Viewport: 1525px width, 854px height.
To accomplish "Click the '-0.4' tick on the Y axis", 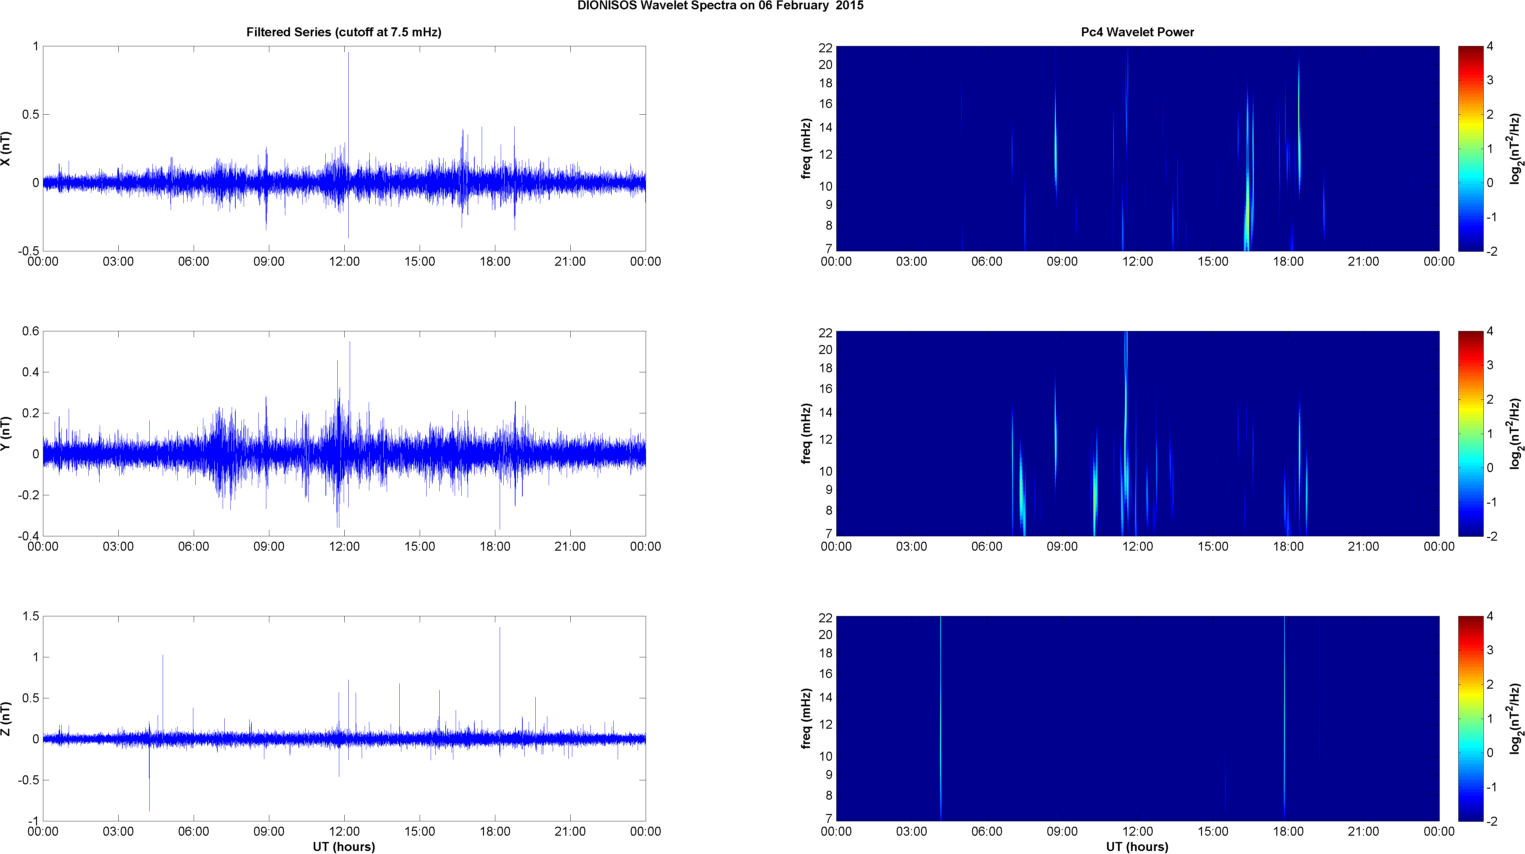I will click(x=28, y=536).
